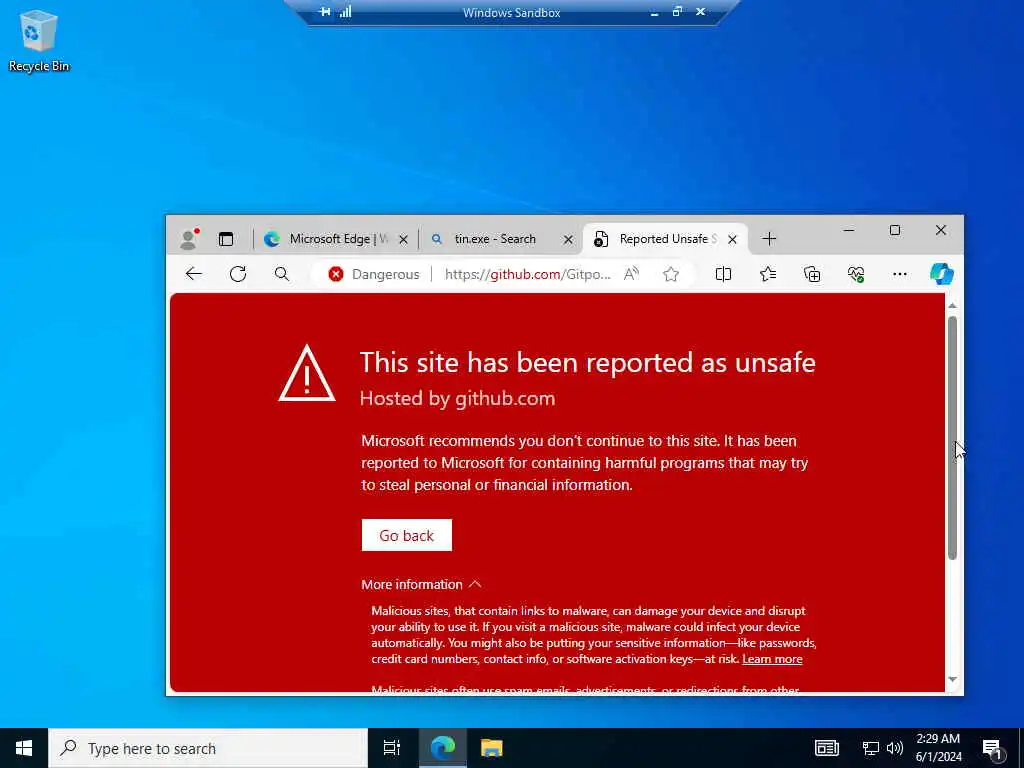This screenshot has width=1024, height=768.
Task: Open Browser essentials heart icon
Action: (x=856, y=274)
